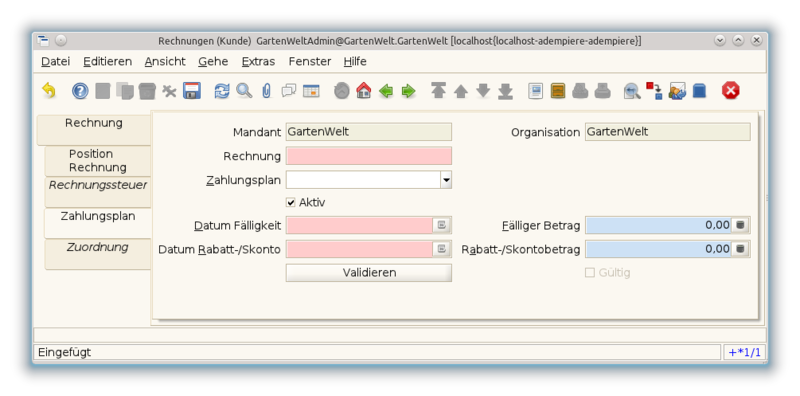The image size is (800, 396).
Task: Click the Fälliger Betrag amount field
Action: click(658, 225)
